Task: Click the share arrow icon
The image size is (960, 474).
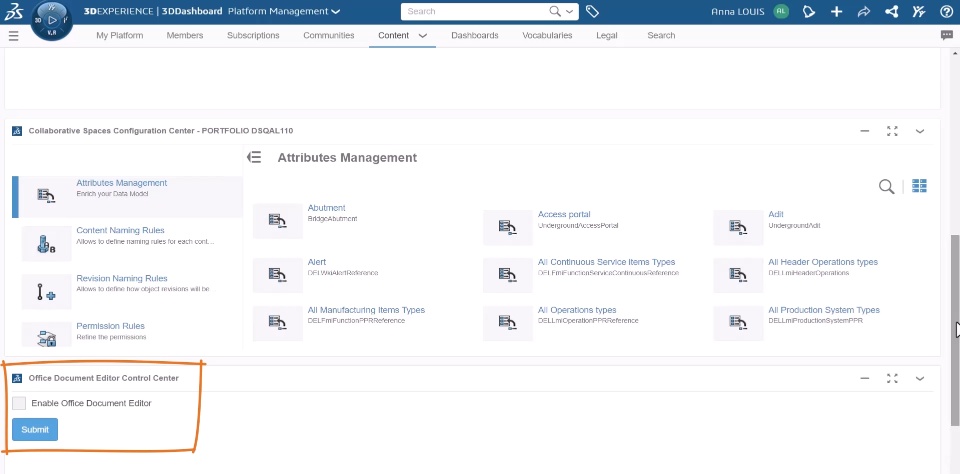Action: (863, 11)
